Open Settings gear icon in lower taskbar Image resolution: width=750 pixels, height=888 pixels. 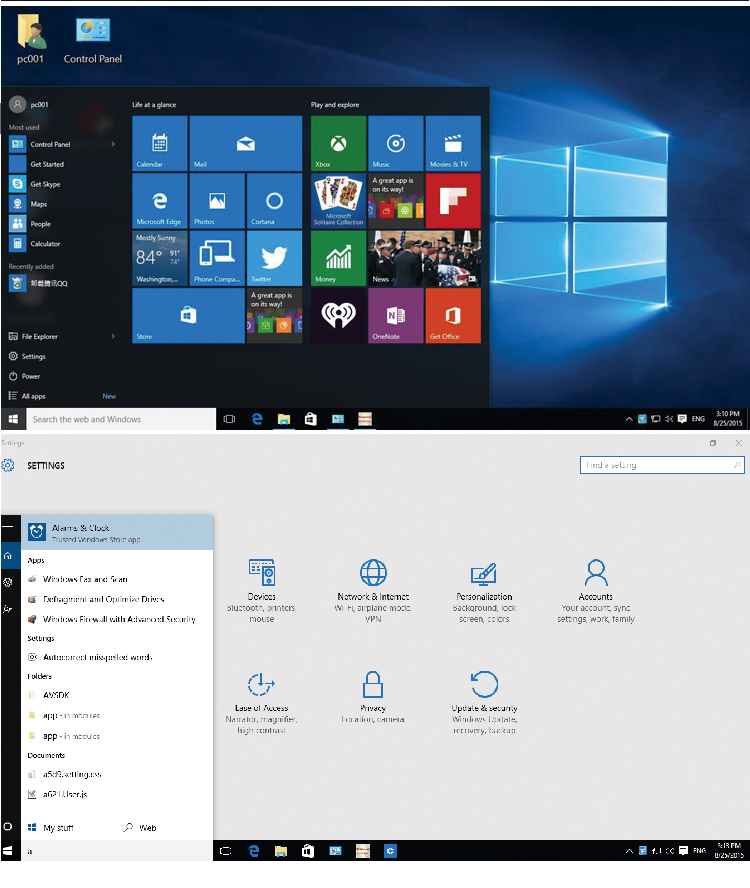pos(390,851)
